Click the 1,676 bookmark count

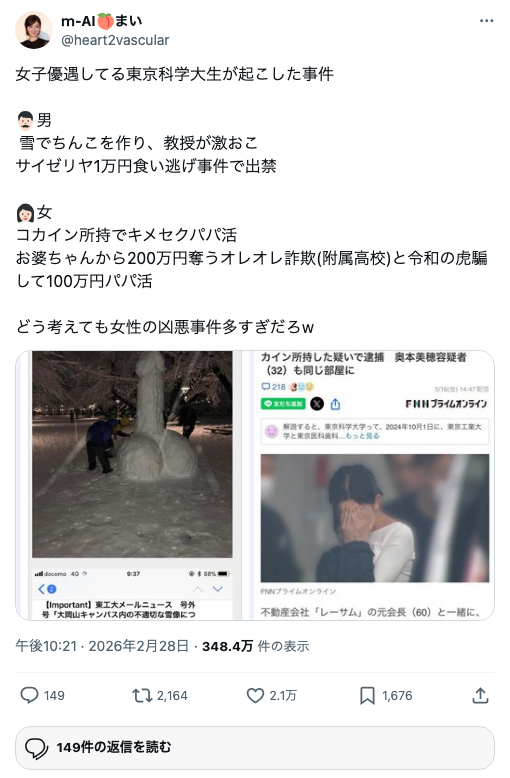pyautogui.click(x=397, y=696)
